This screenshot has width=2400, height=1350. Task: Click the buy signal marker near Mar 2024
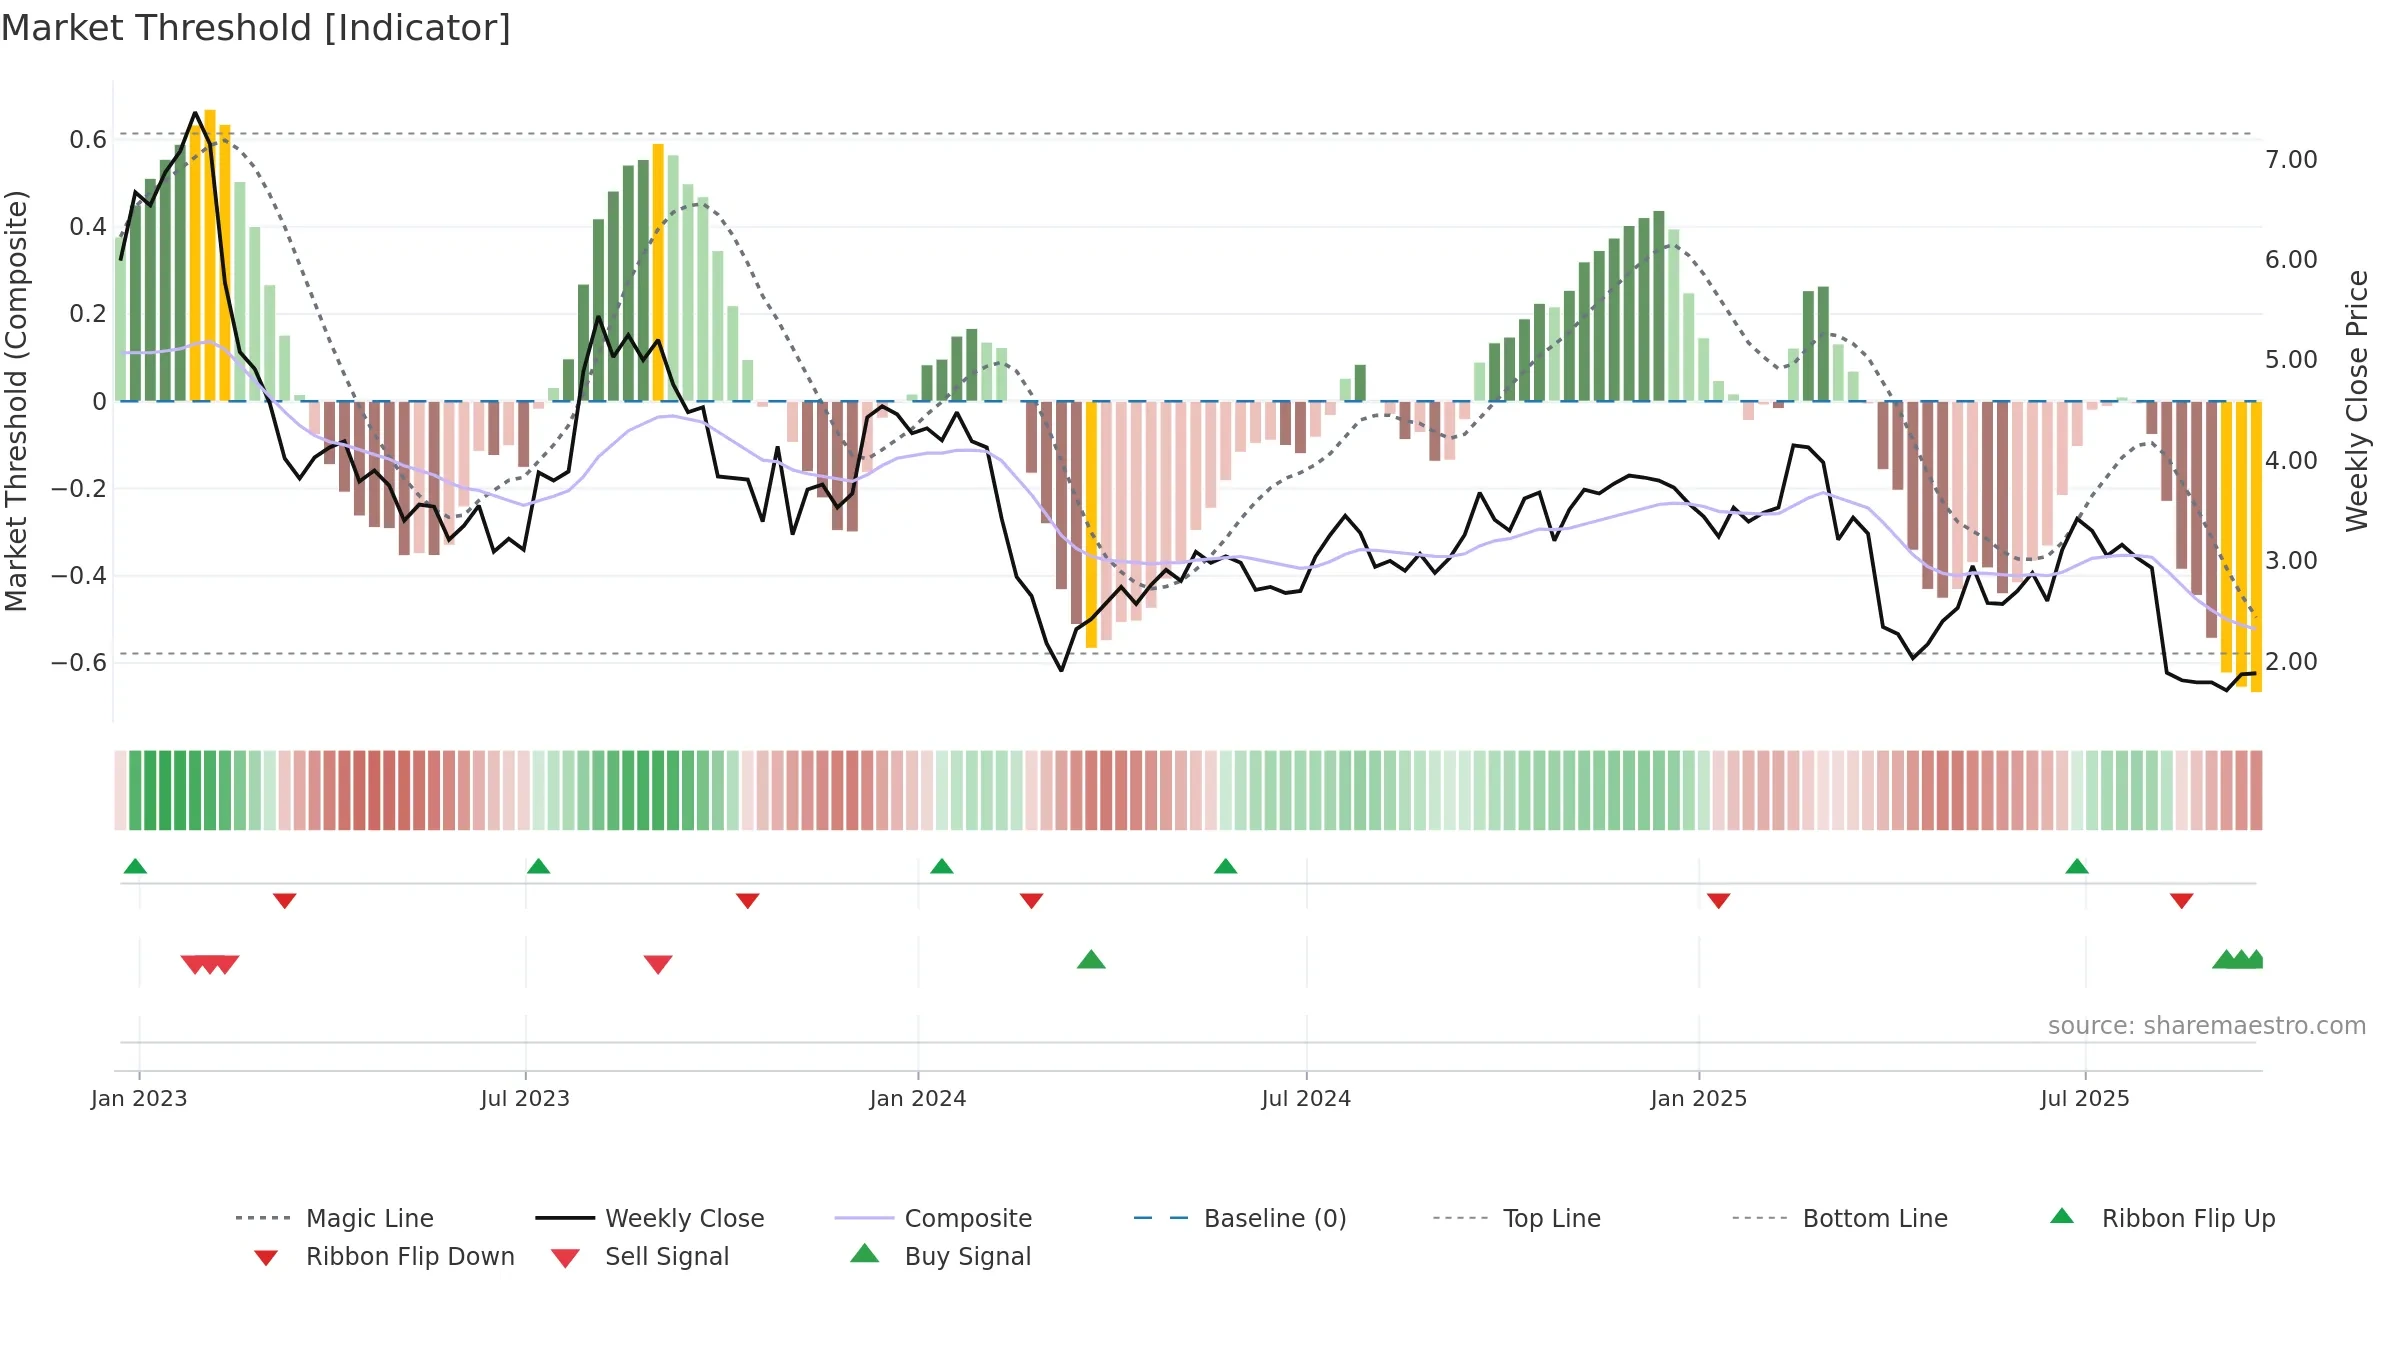click(1091, 960)
